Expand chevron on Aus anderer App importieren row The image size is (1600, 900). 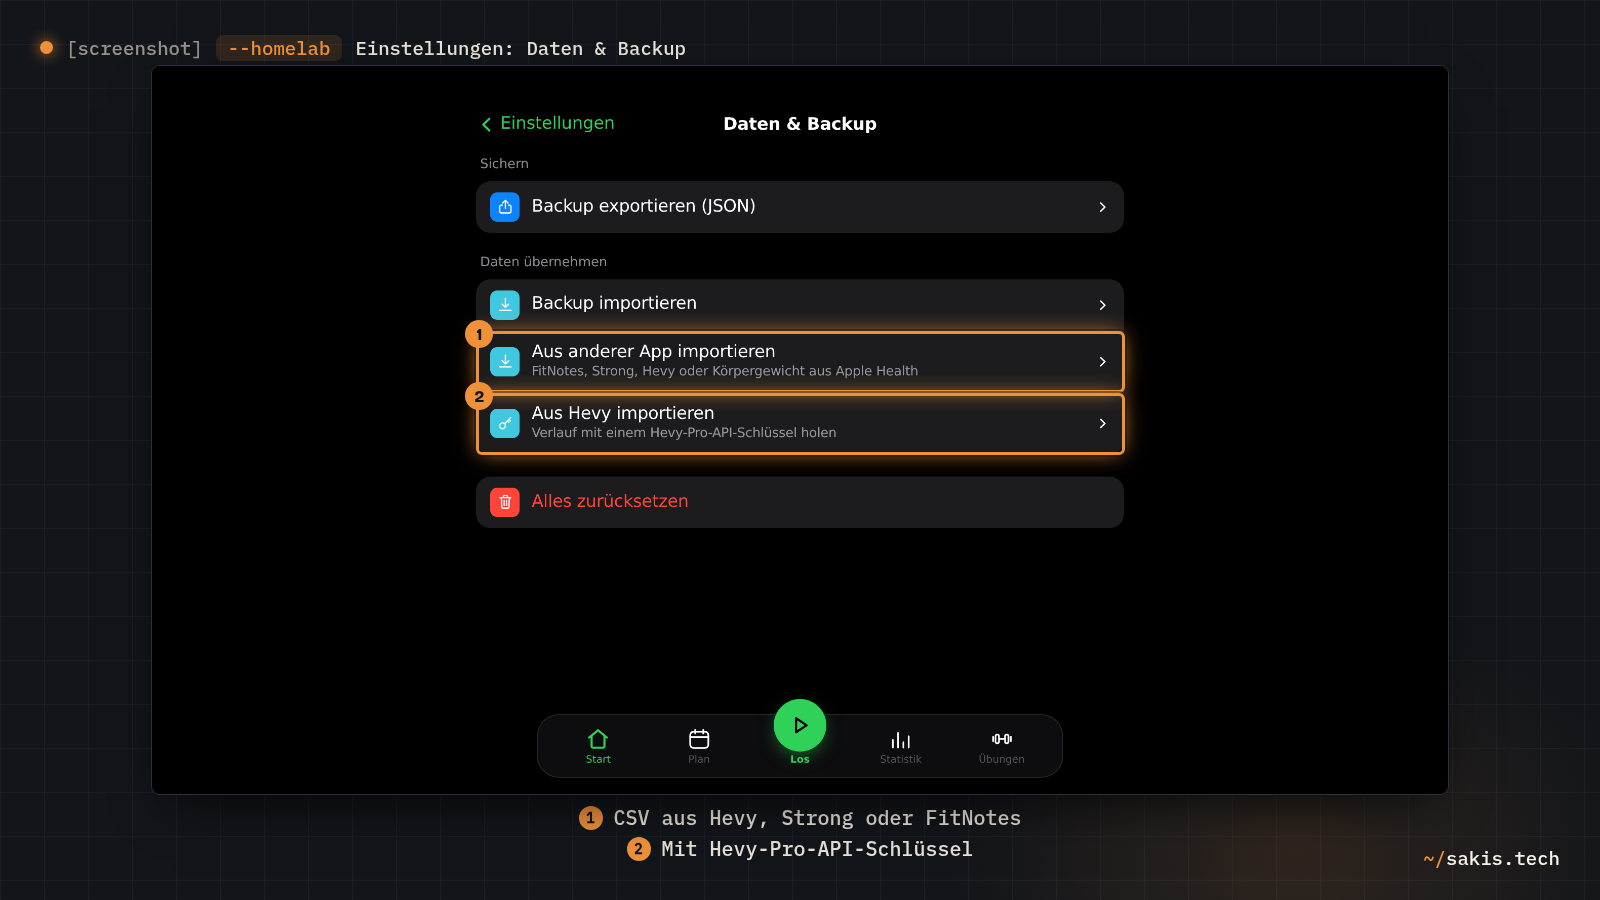pos(1102,361)
